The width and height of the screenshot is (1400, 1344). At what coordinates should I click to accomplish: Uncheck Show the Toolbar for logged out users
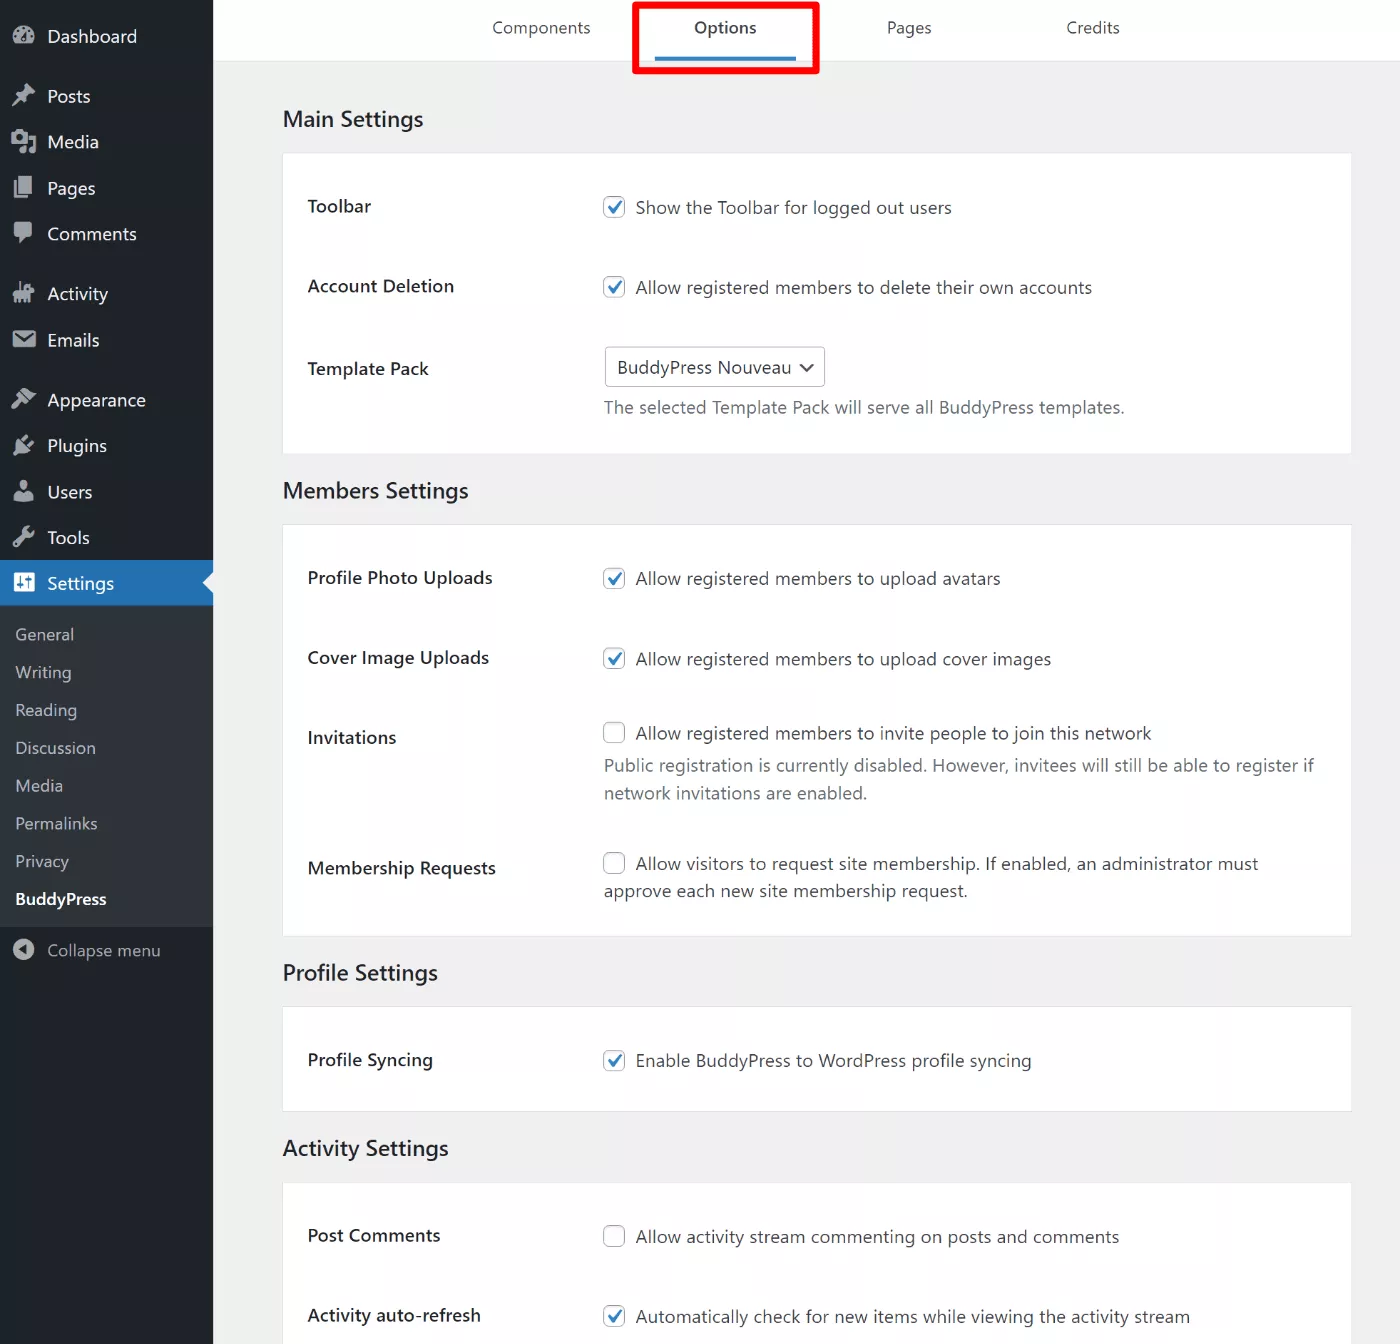click(614, 207)
